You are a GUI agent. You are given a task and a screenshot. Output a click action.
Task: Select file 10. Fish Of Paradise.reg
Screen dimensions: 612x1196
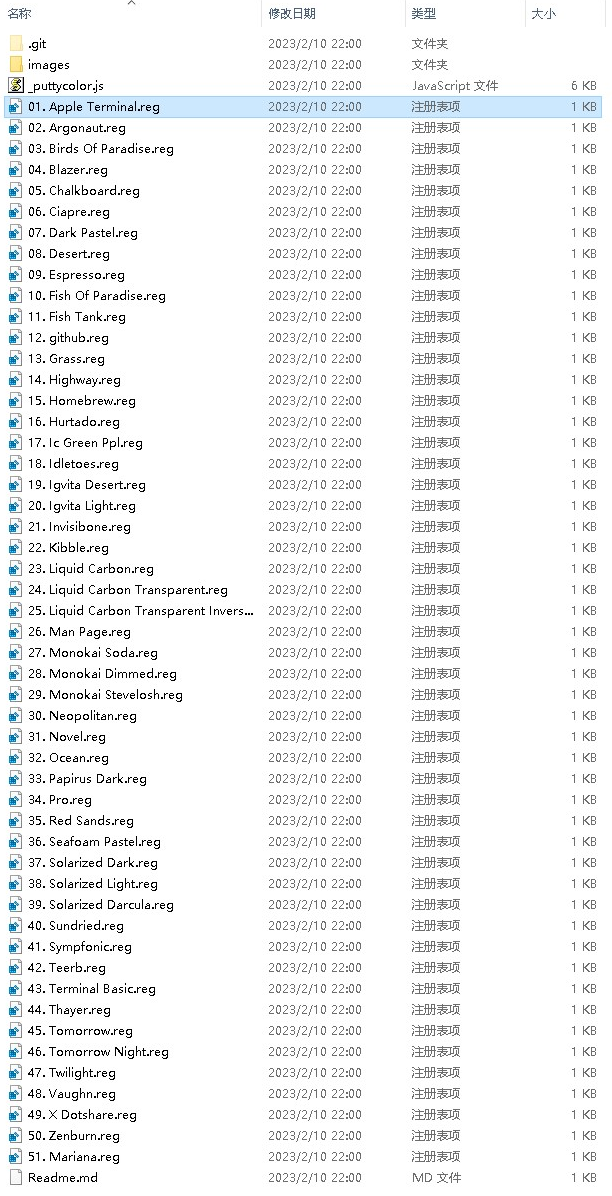coord(97,295)
